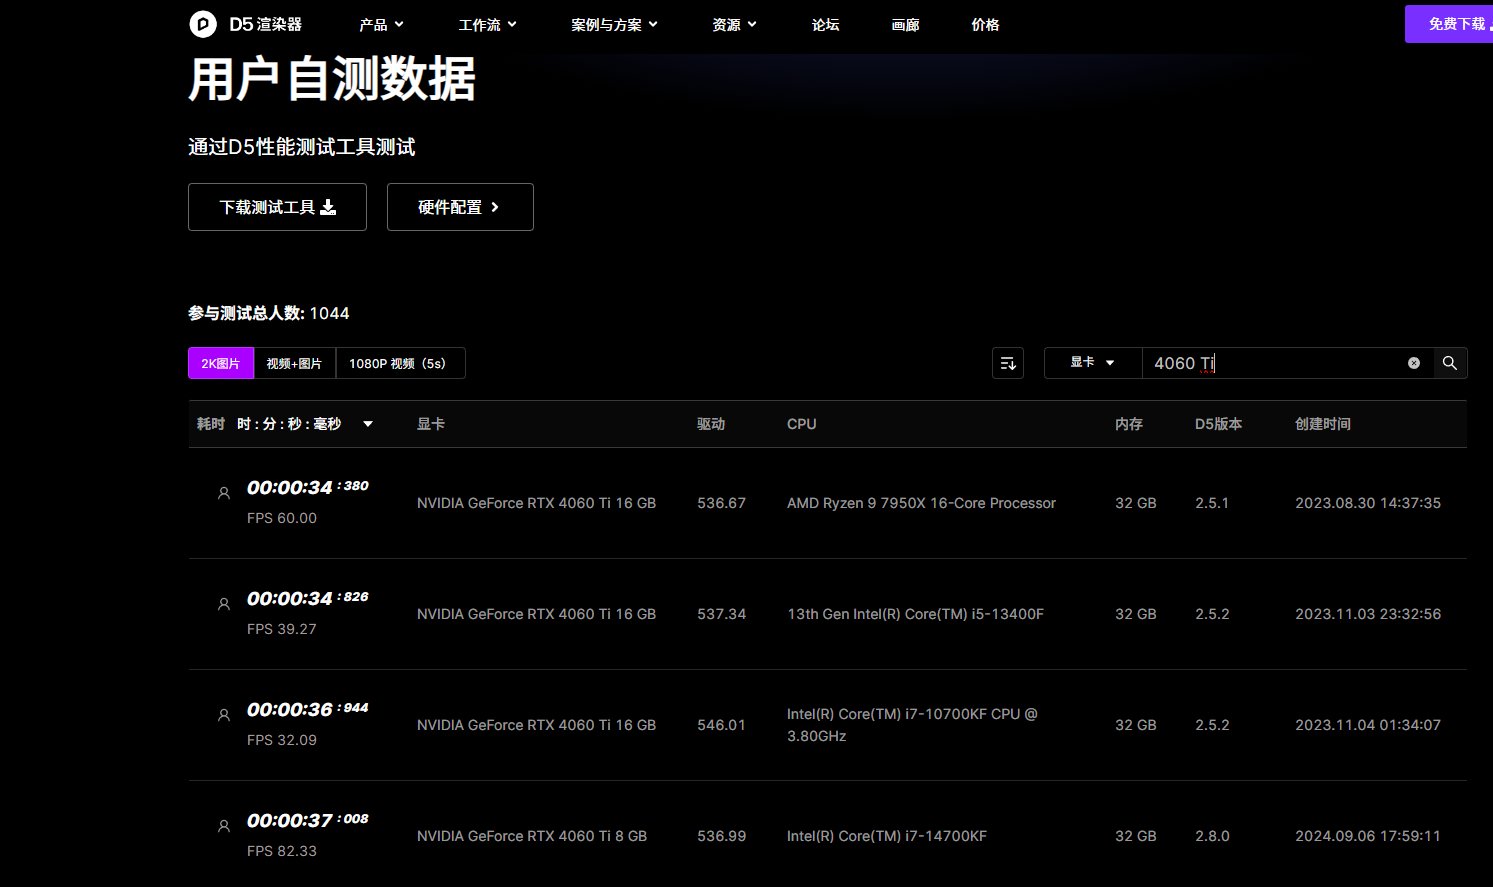Open the 显卡 search filter dropdown
The height and width of the screenshot is (887, 1493).
point(1092,363)
